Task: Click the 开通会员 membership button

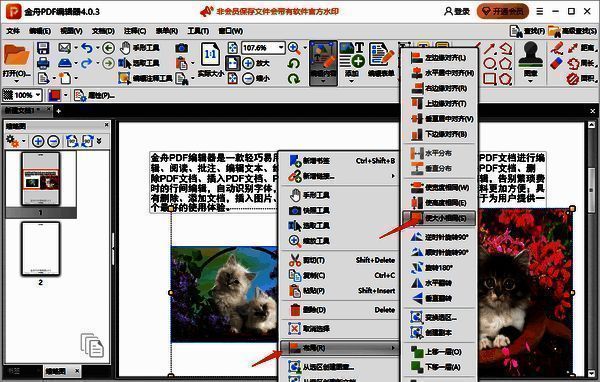Action: pyautogui.click(x=502, y=11)
